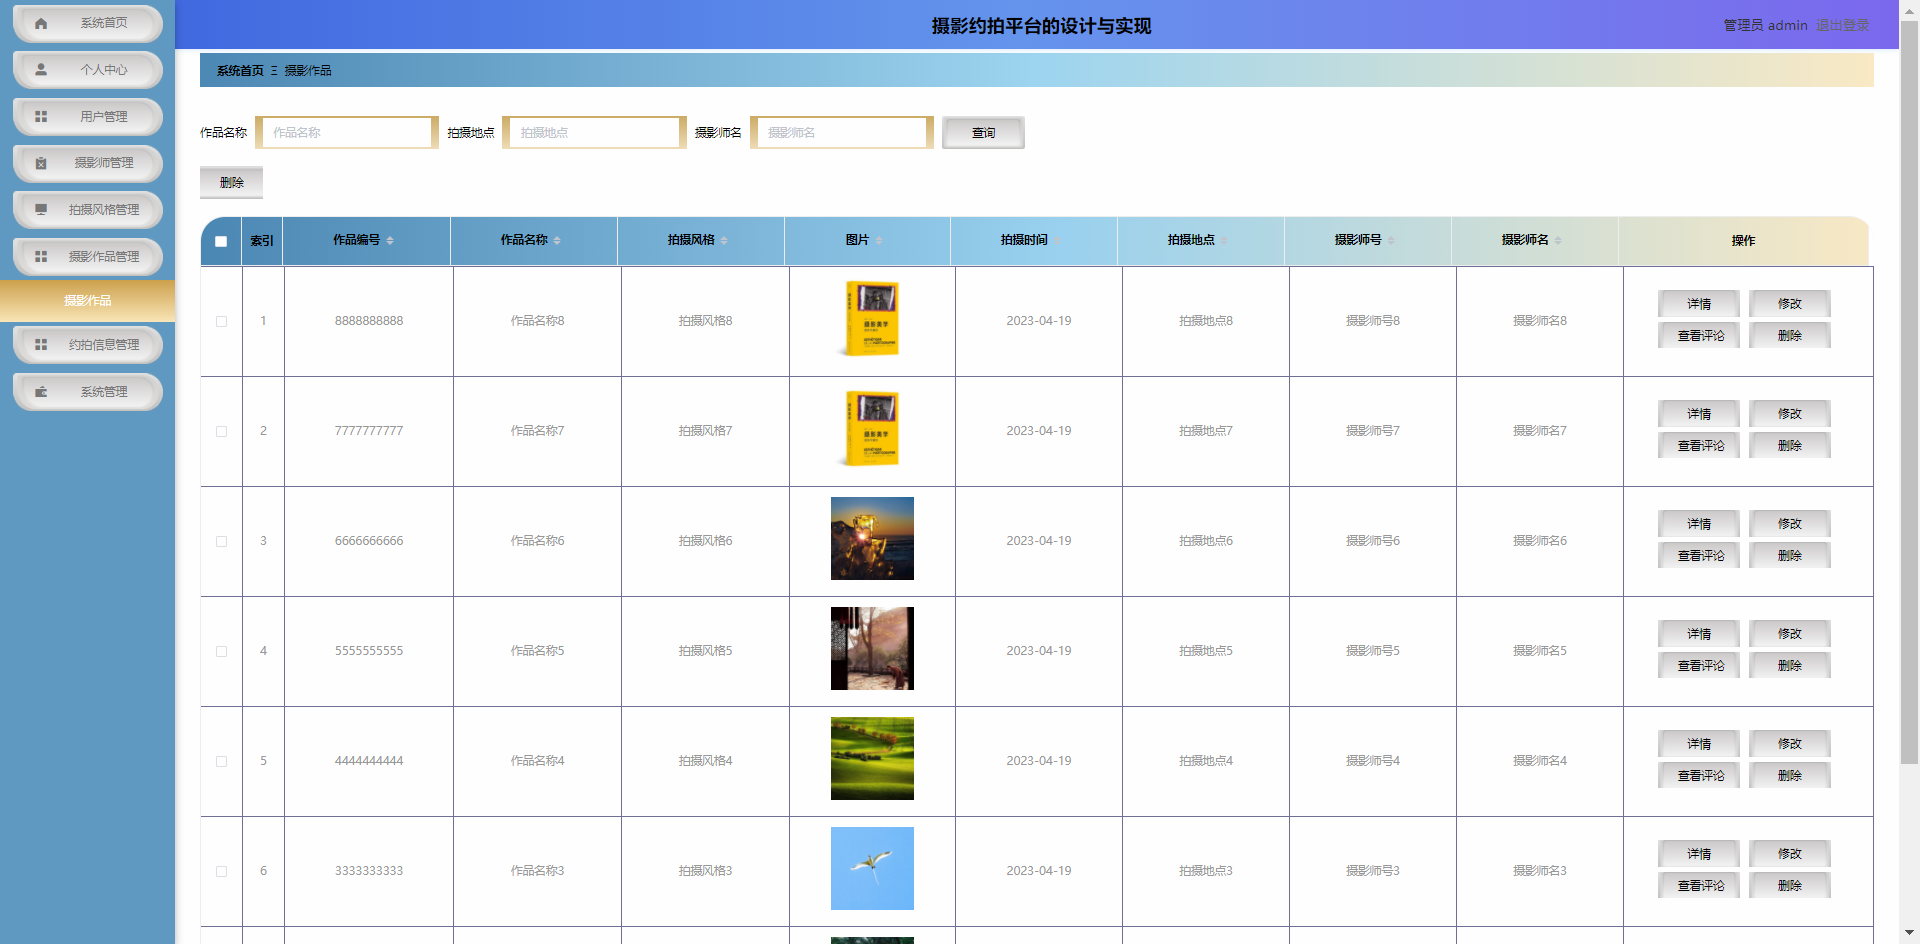Viewport: 1920px width, 944px height.
Task: Click 退出登录 logout link
Action: click(1842, 25)
